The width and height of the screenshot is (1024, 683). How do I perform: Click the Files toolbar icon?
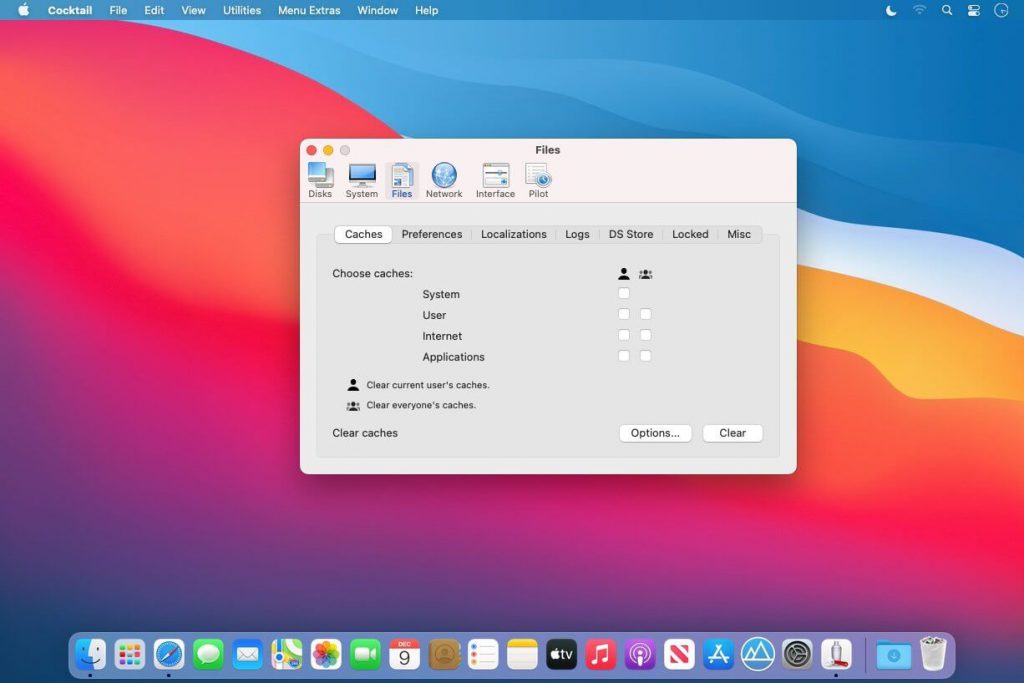coord(402,180)
